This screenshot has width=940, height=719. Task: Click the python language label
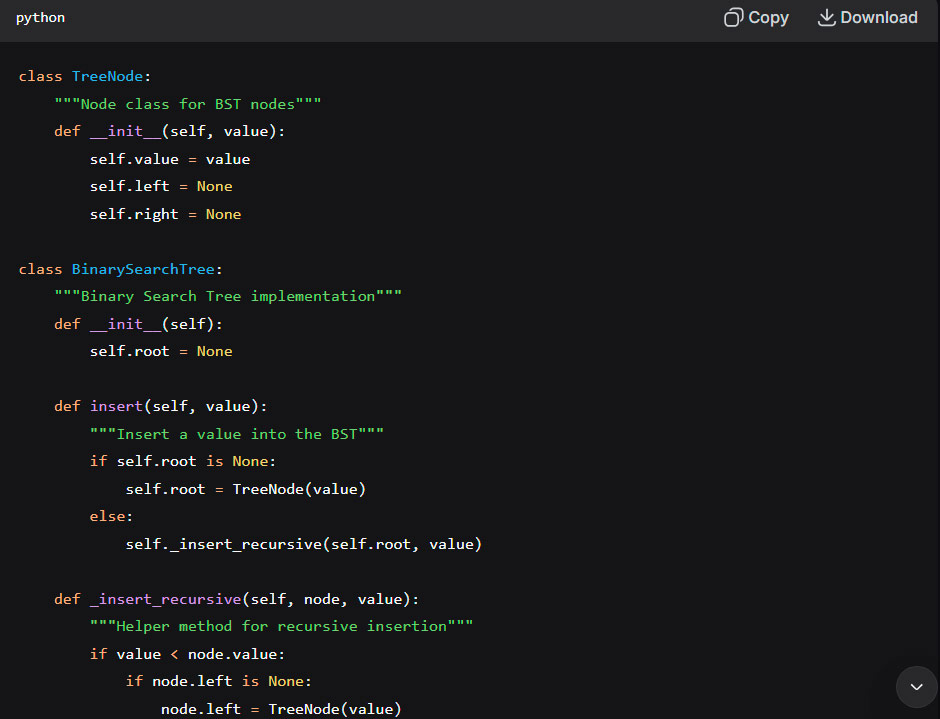[40, 18]
